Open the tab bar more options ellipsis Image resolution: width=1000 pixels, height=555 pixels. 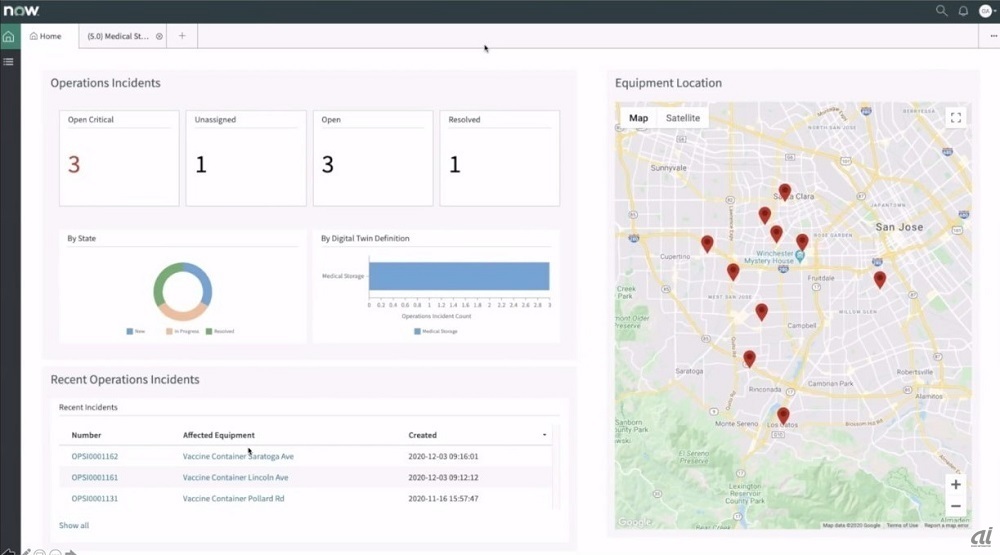(x=993, y=36)
